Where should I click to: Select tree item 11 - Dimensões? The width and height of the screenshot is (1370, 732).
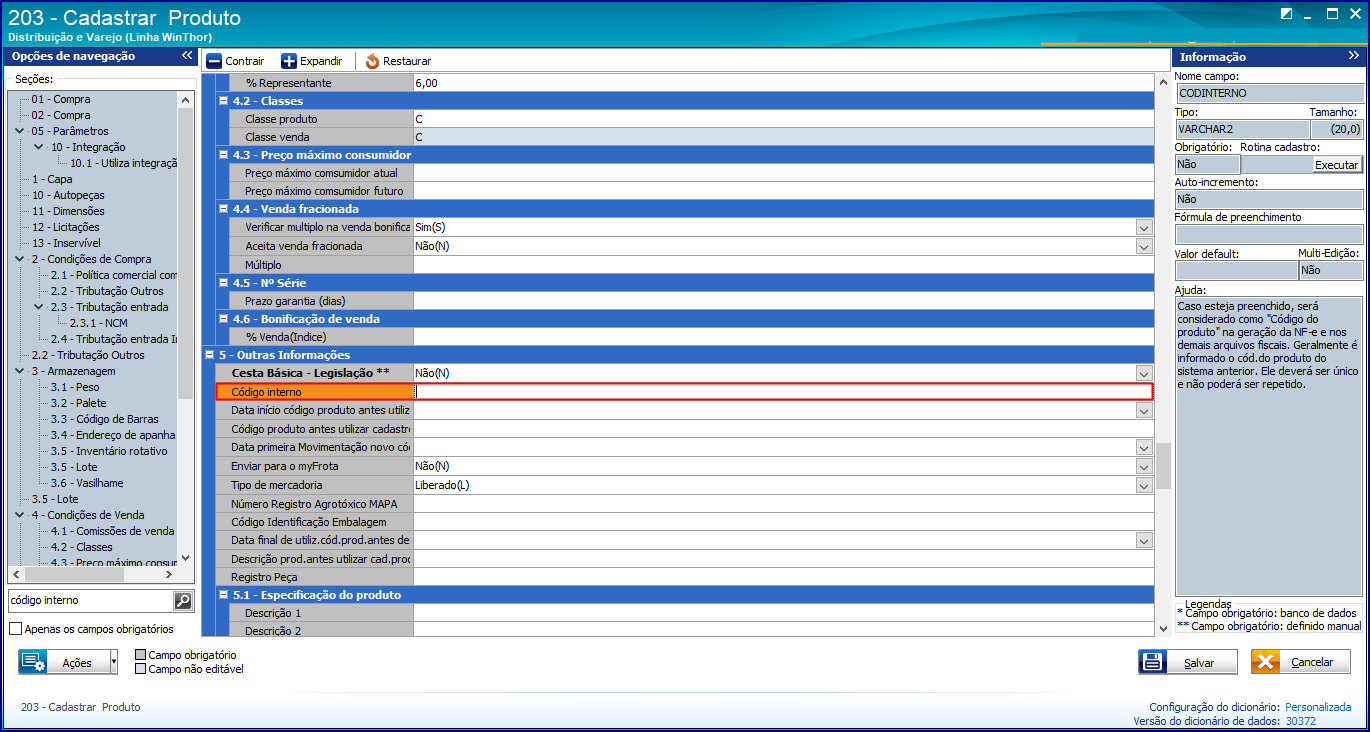pos(67,211)
